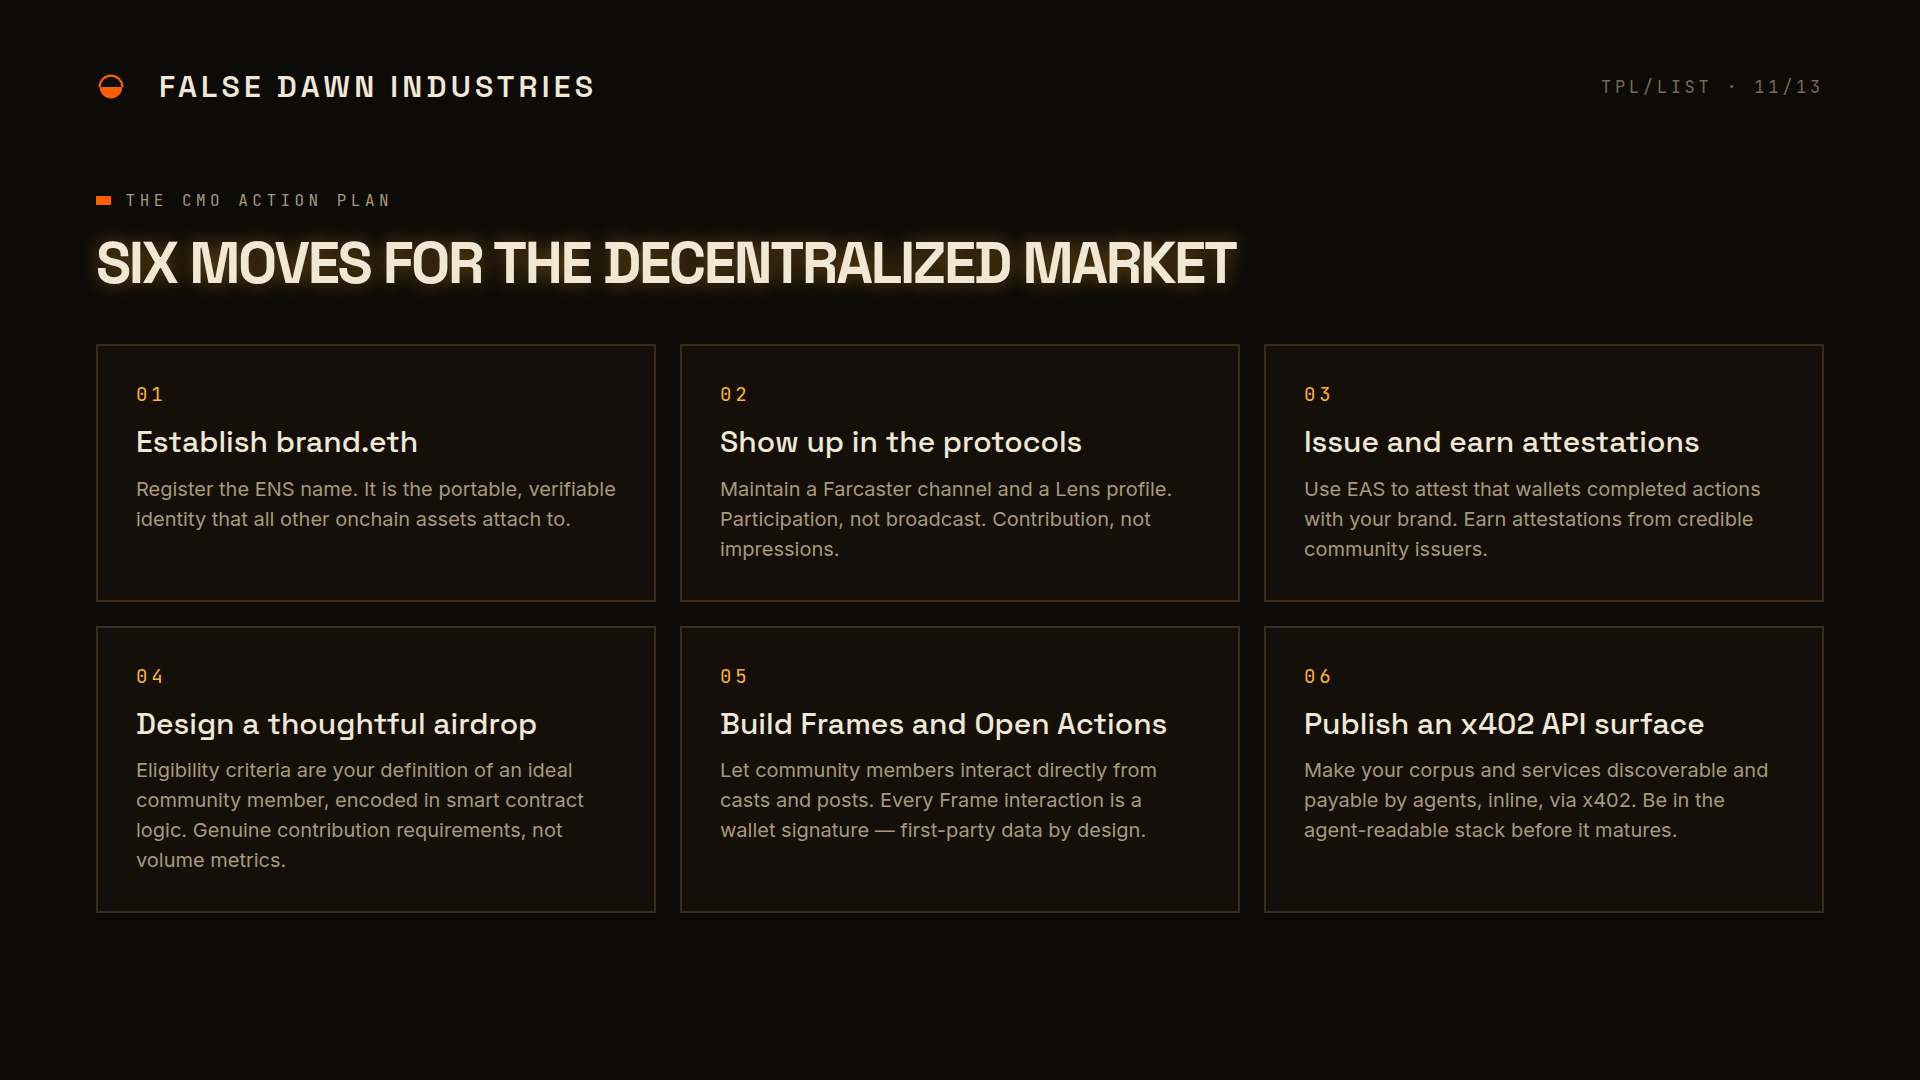Click the 03 card number

click(1318, 395)
